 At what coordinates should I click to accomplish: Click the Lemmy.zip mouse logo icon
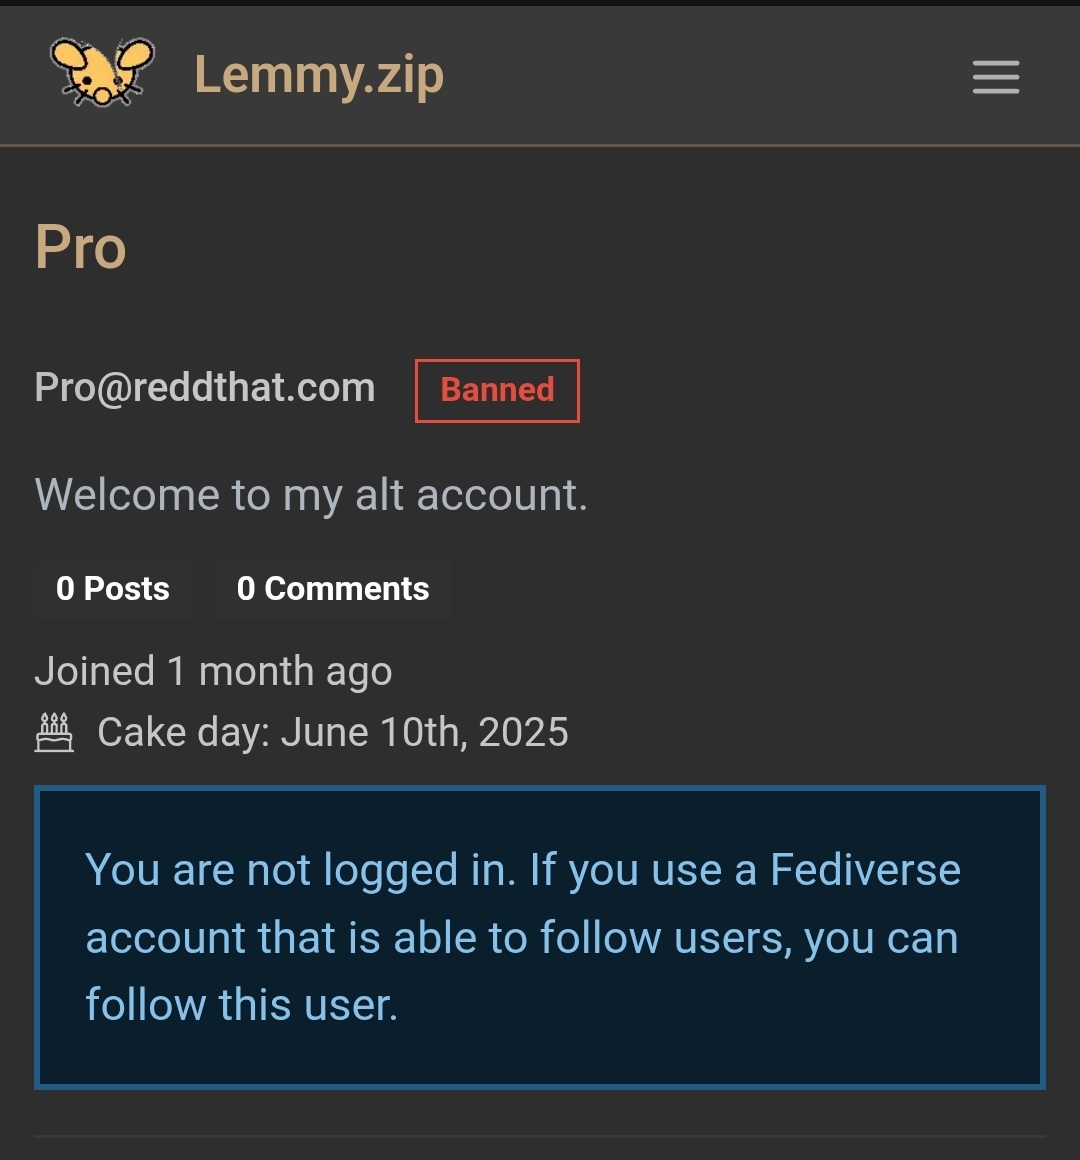tap(102, 72)
